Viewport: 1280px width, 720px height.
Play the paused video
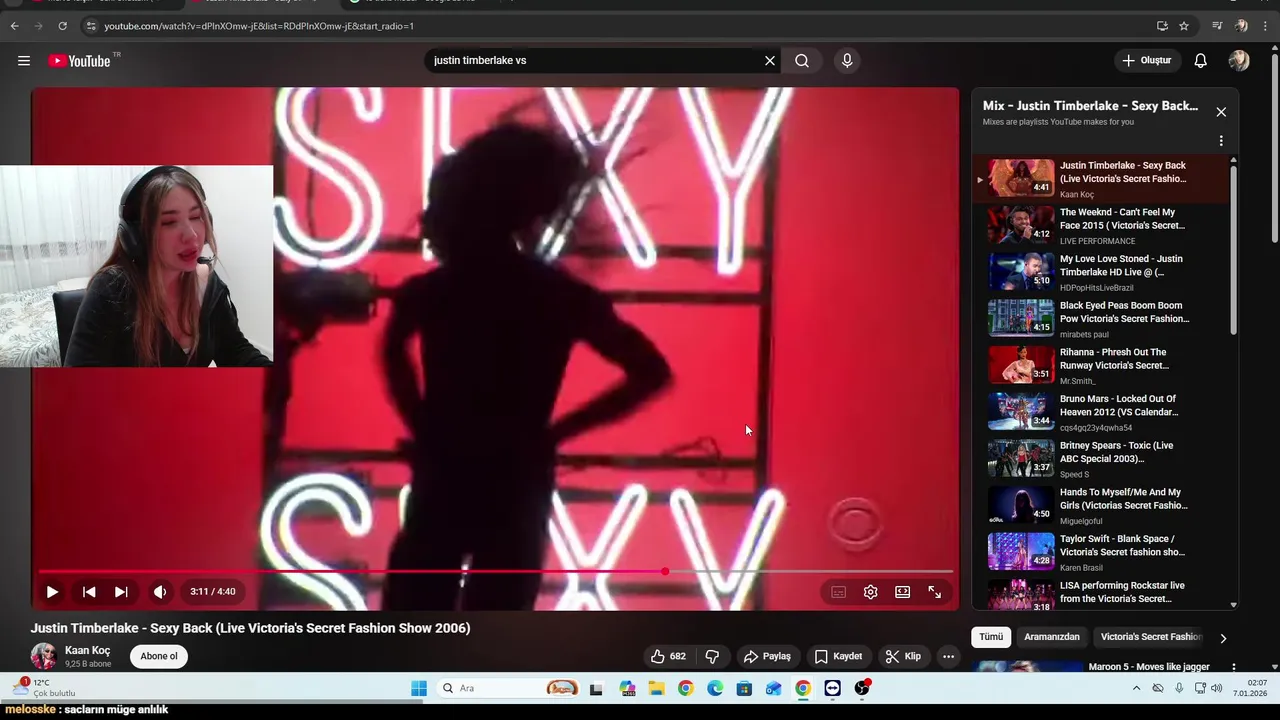point(52,592)
